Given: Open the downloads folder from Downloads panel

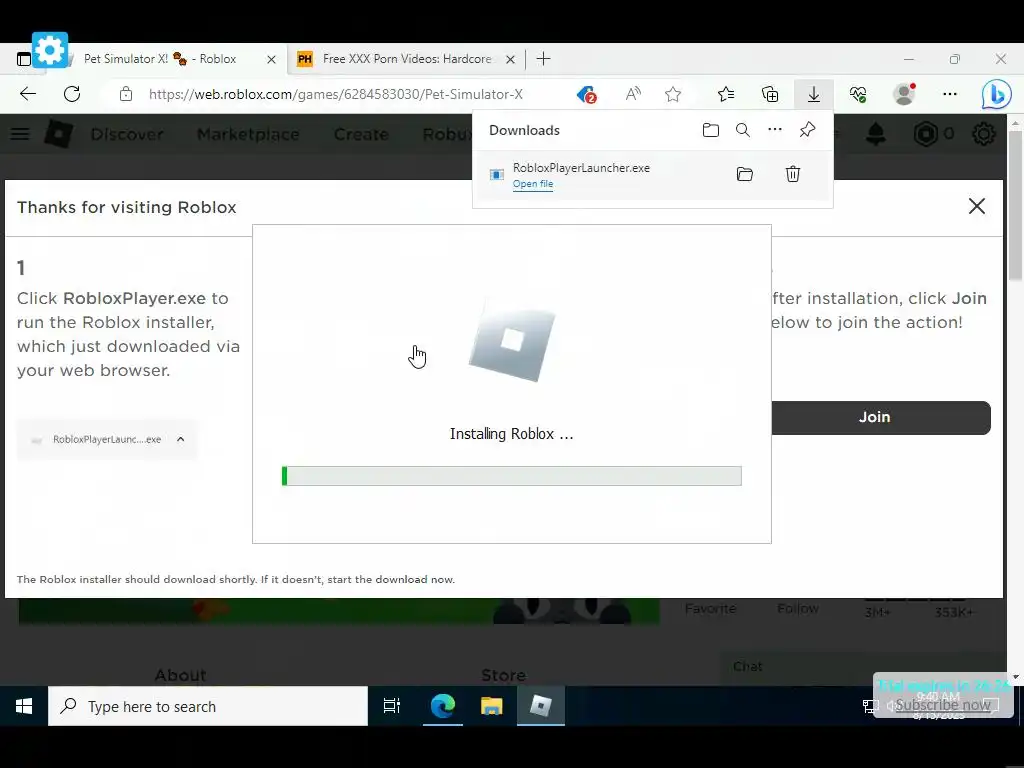Looking at the screenshot, I should click(711, 130).
